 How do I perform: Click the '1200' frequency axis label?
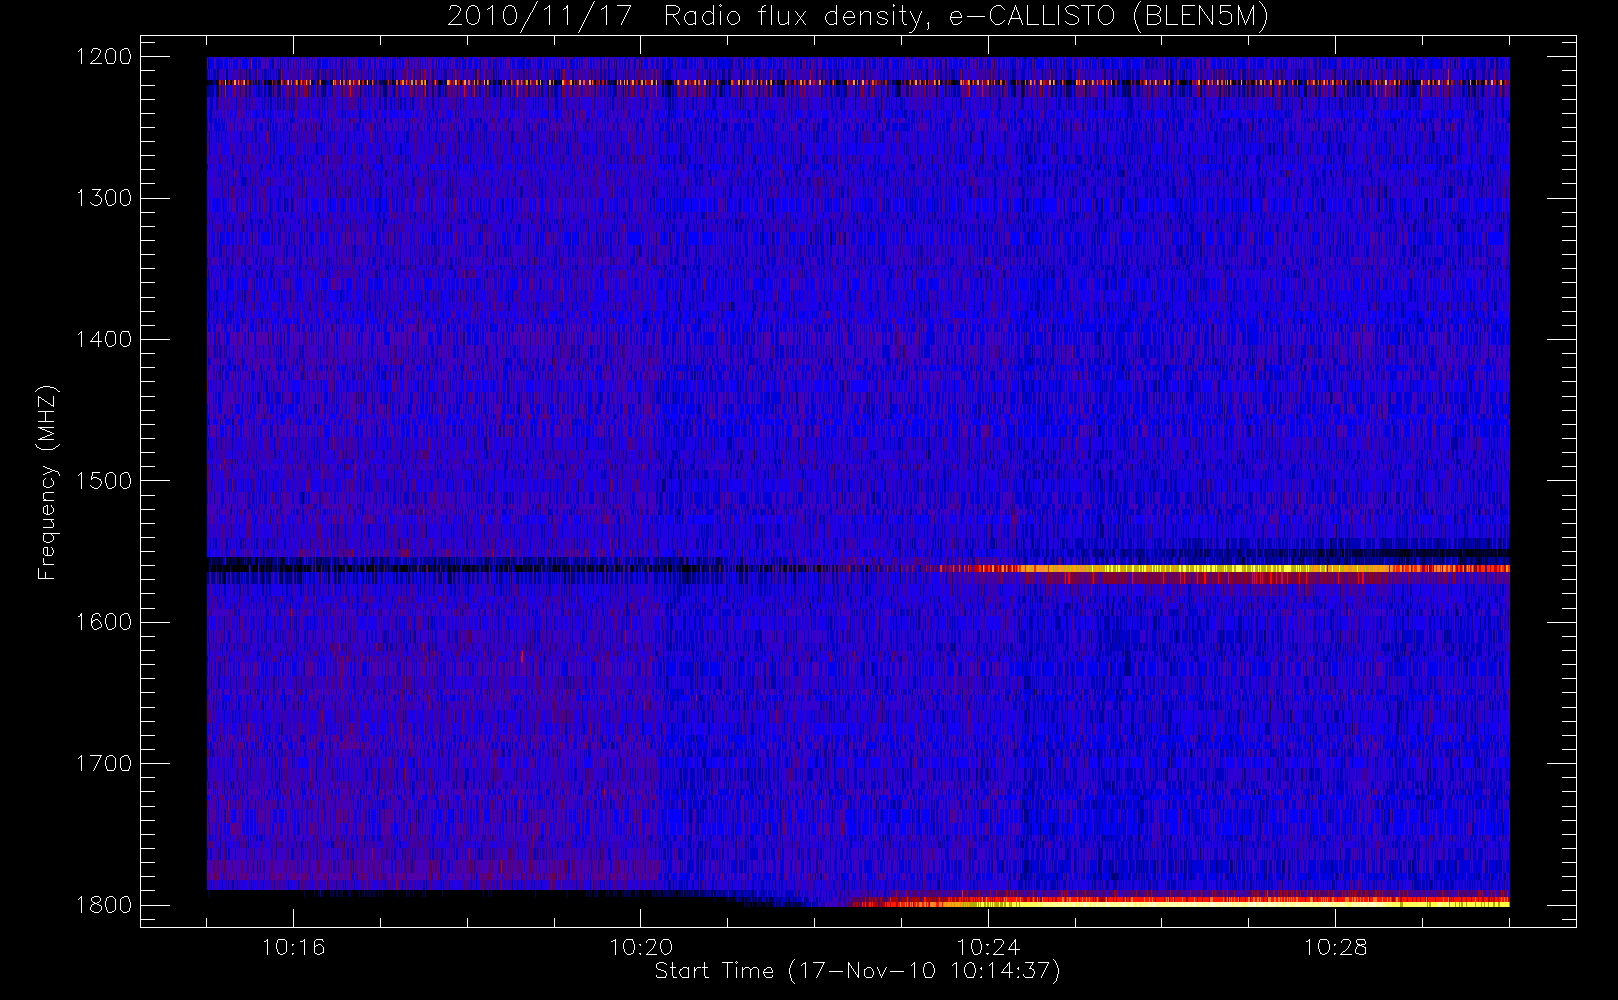tap(104, 57)
